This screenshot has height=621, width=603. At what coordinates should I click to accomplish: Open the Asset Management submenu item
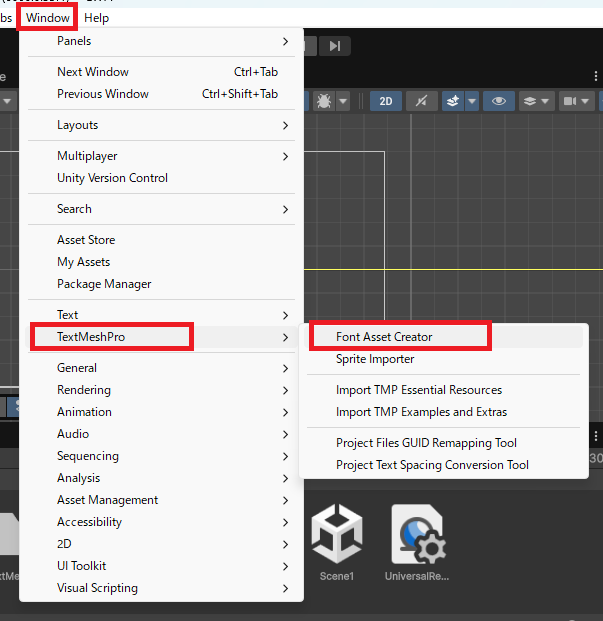pyautogui.click(x=161, y=500)
